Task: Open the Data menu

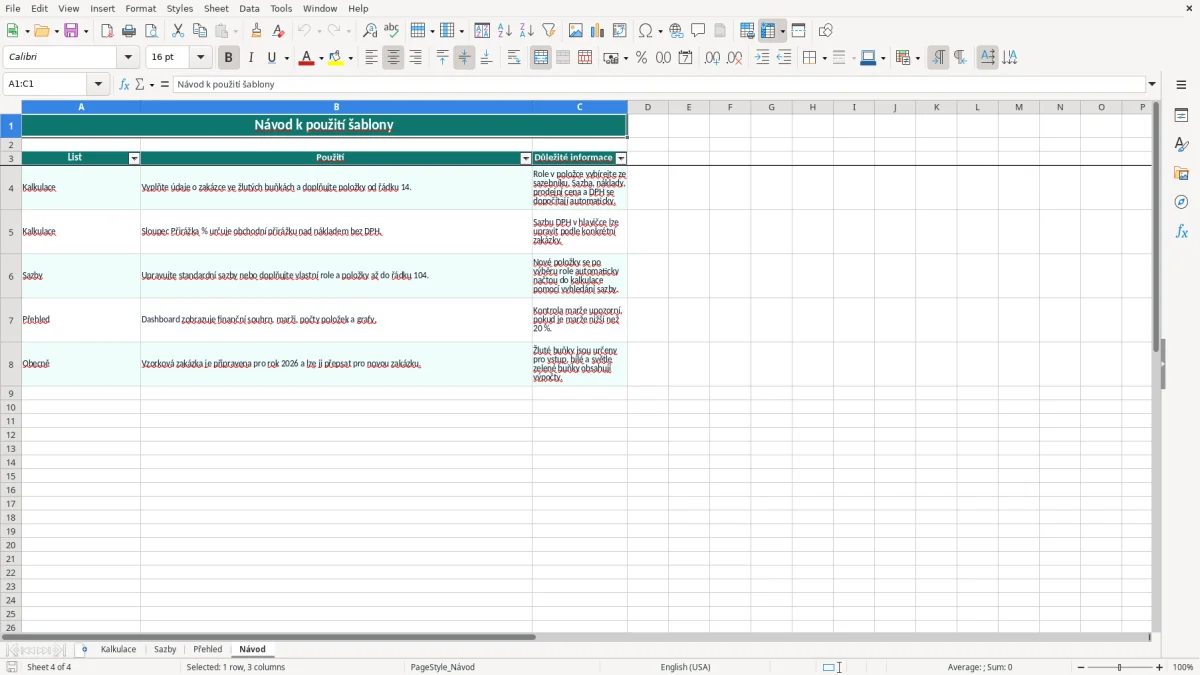Action: pos(249,8)
